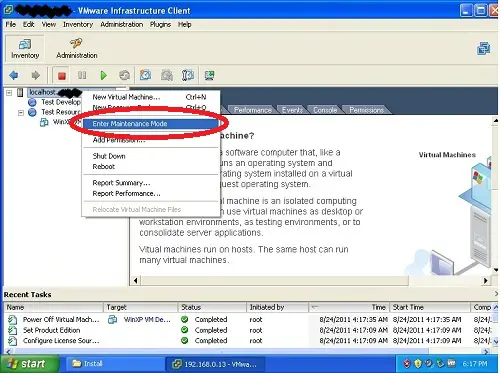This screenshot has width=500, height=373.
Task: Click the Suspend pause icon
Action: point(82,75)
